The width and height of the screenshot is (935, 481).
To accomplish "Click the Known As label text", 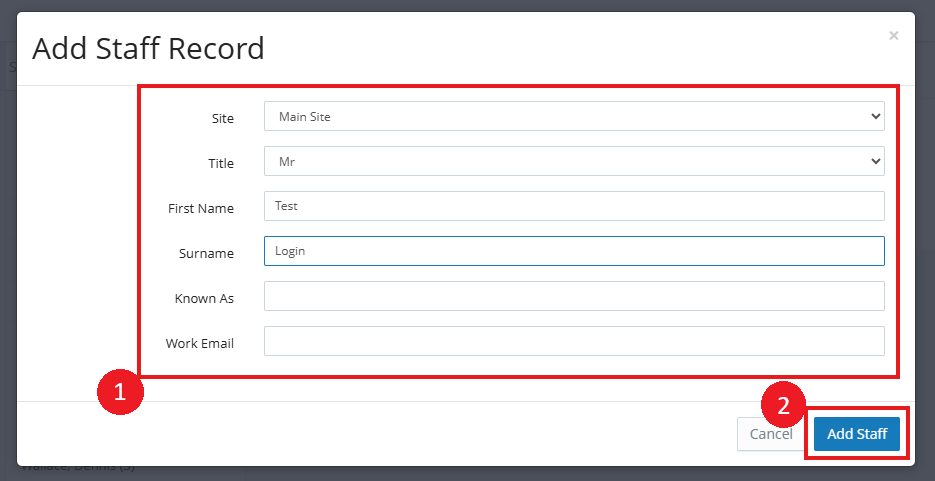I will [204, 299].
